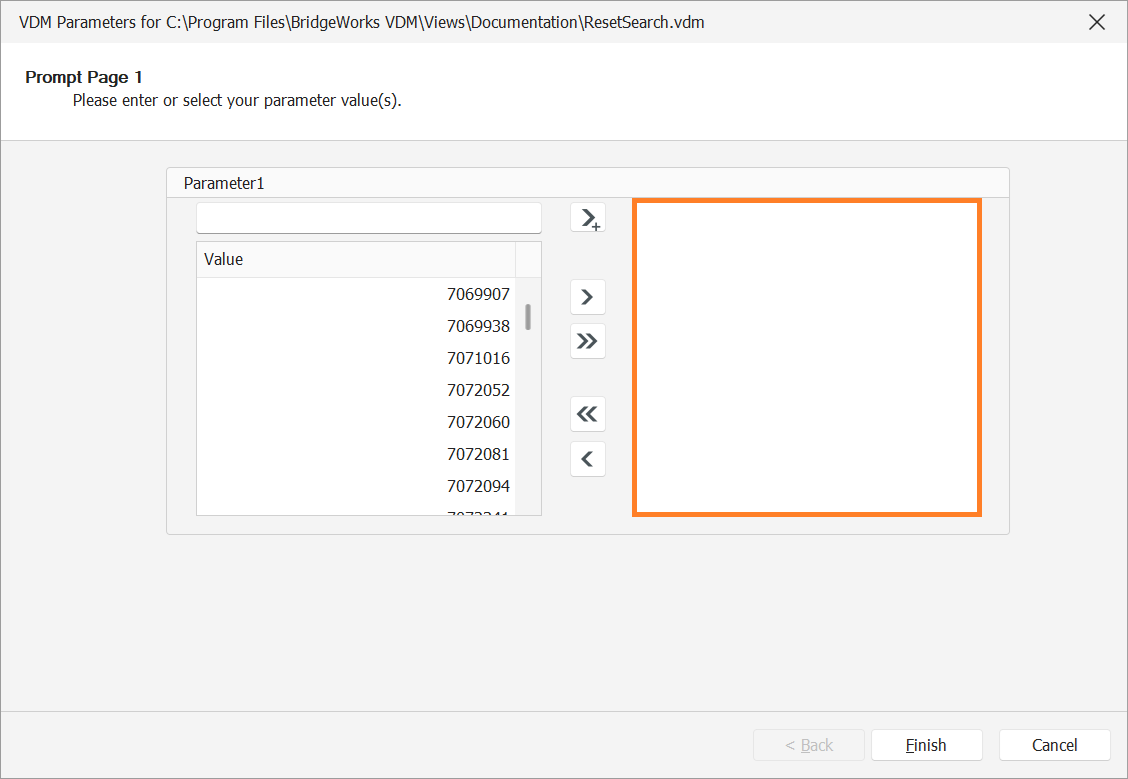Click the double left arrow transfer icon
Viewport: 1128px width, 779px height.
pyautogui.click(x=587, y=414)
